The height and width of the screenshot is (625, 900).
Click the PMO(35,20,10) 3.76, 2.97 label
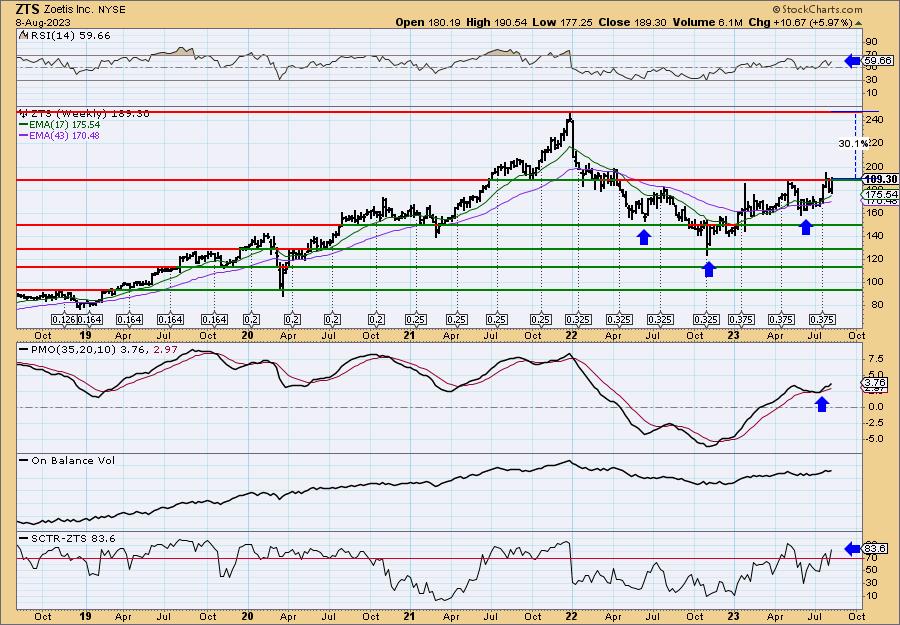tap(103, 349)
